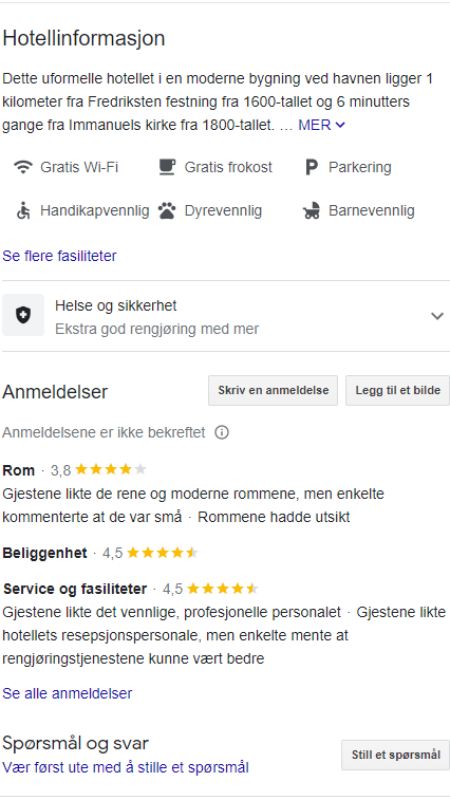Click Legg til et bilde button
Viewport: 450px width, 800px height.
pos(397,391)
